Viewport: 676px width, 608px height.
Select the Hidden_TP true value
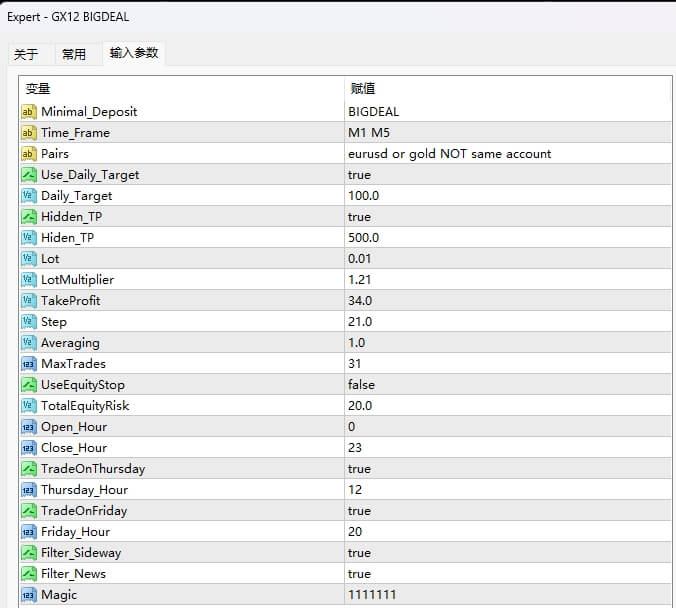(x=359, y=217)
